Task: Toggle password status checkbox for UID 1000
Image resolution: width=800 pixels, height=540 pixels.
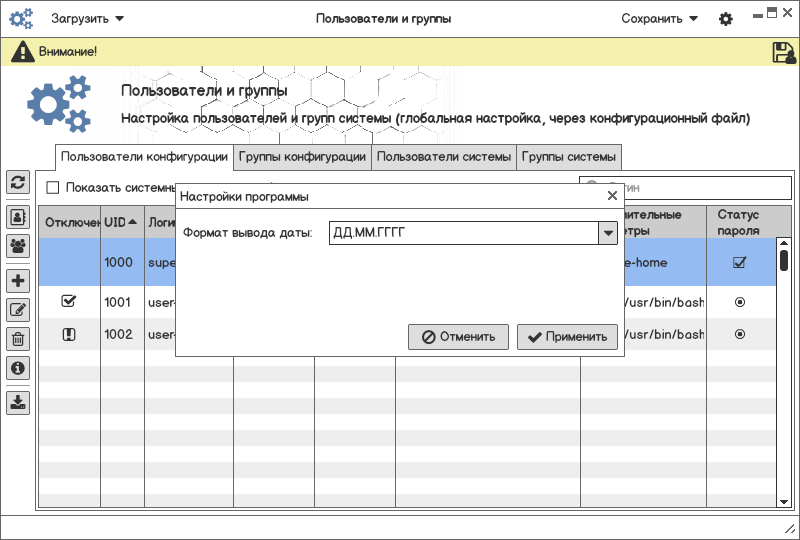Action: click(740, 263)
